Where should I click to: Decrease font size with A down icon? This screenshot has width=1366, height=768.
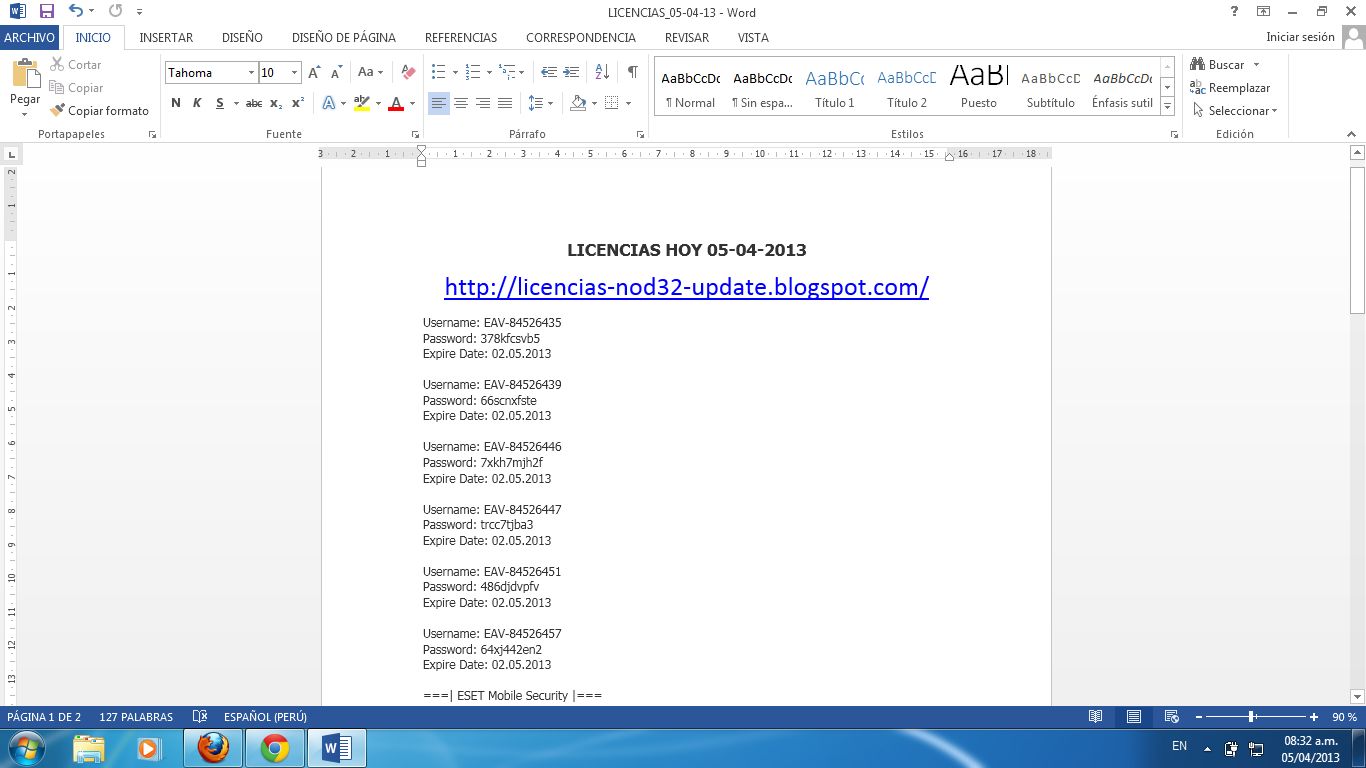pyautogui.click(x=337, y=72)
